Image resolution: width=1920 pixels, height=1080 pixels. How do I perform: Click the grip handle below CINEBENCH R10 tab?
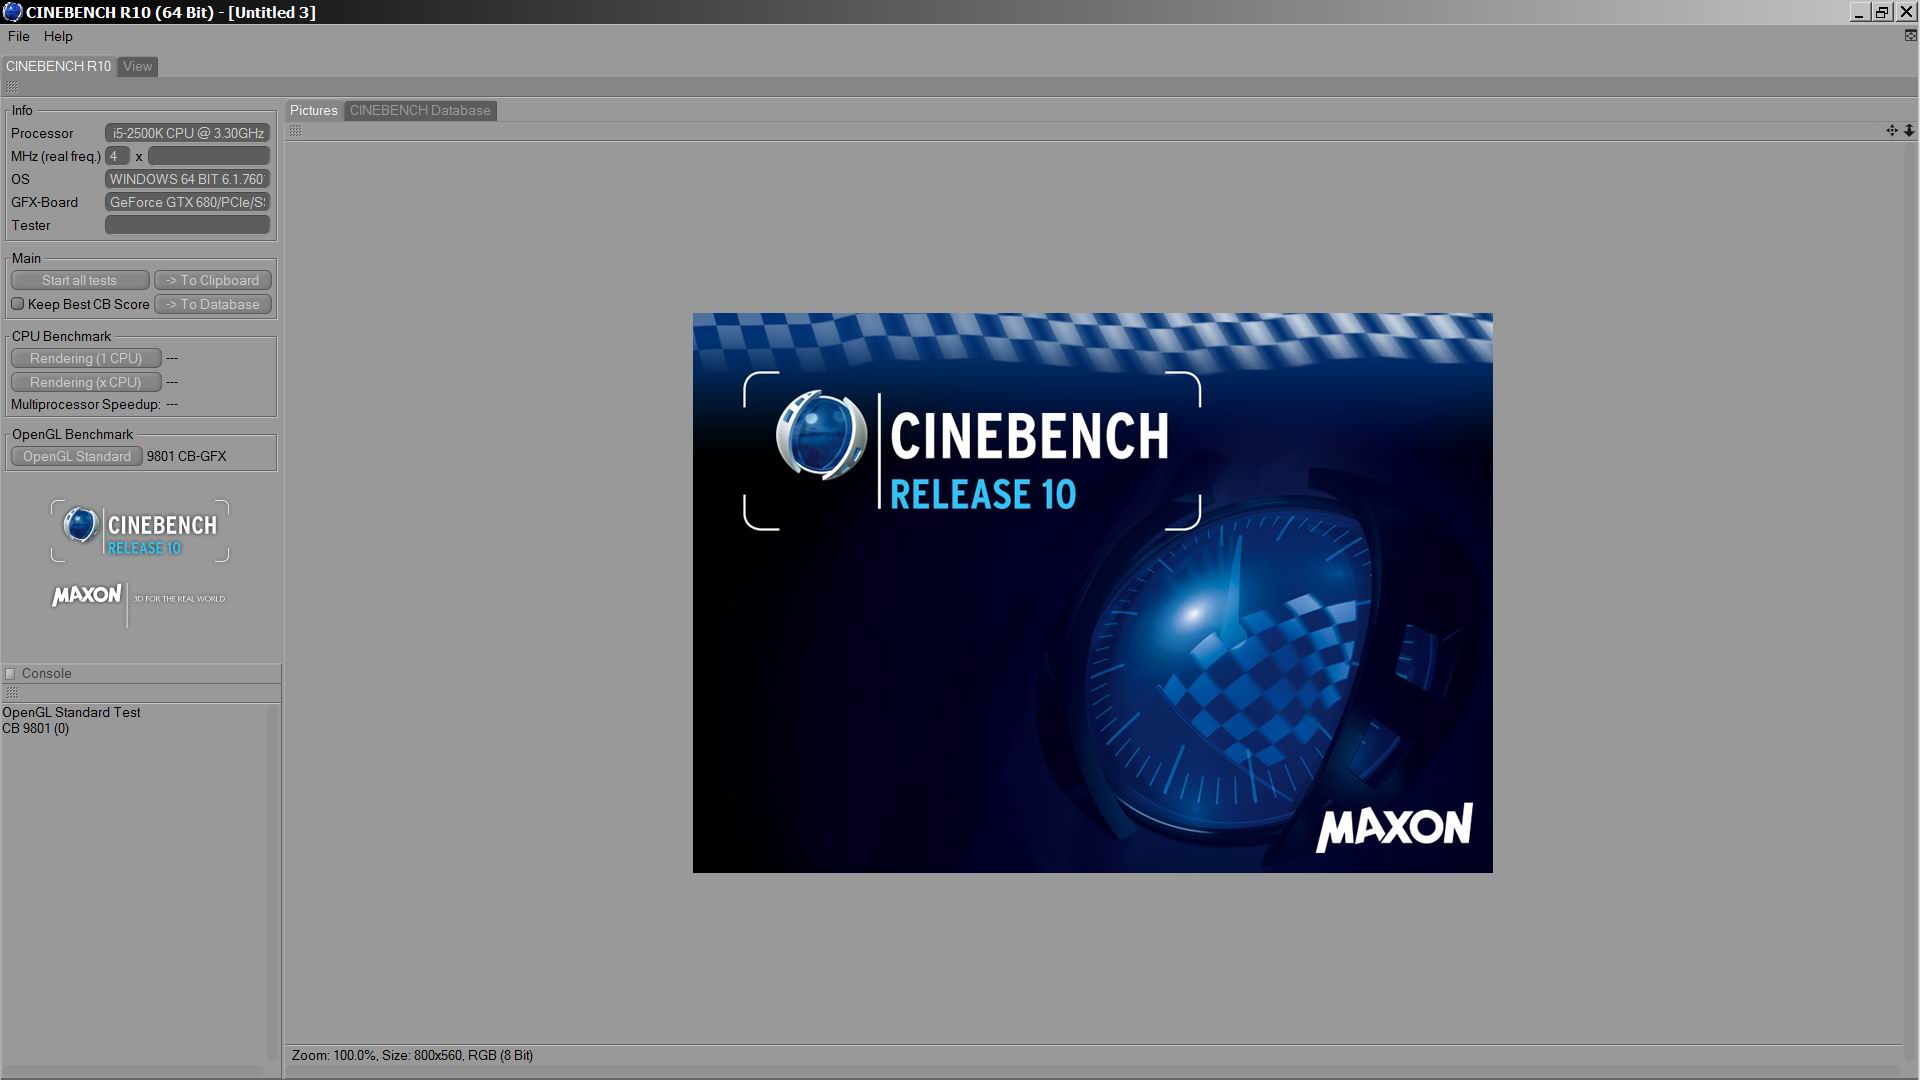(x=12, y=88)
